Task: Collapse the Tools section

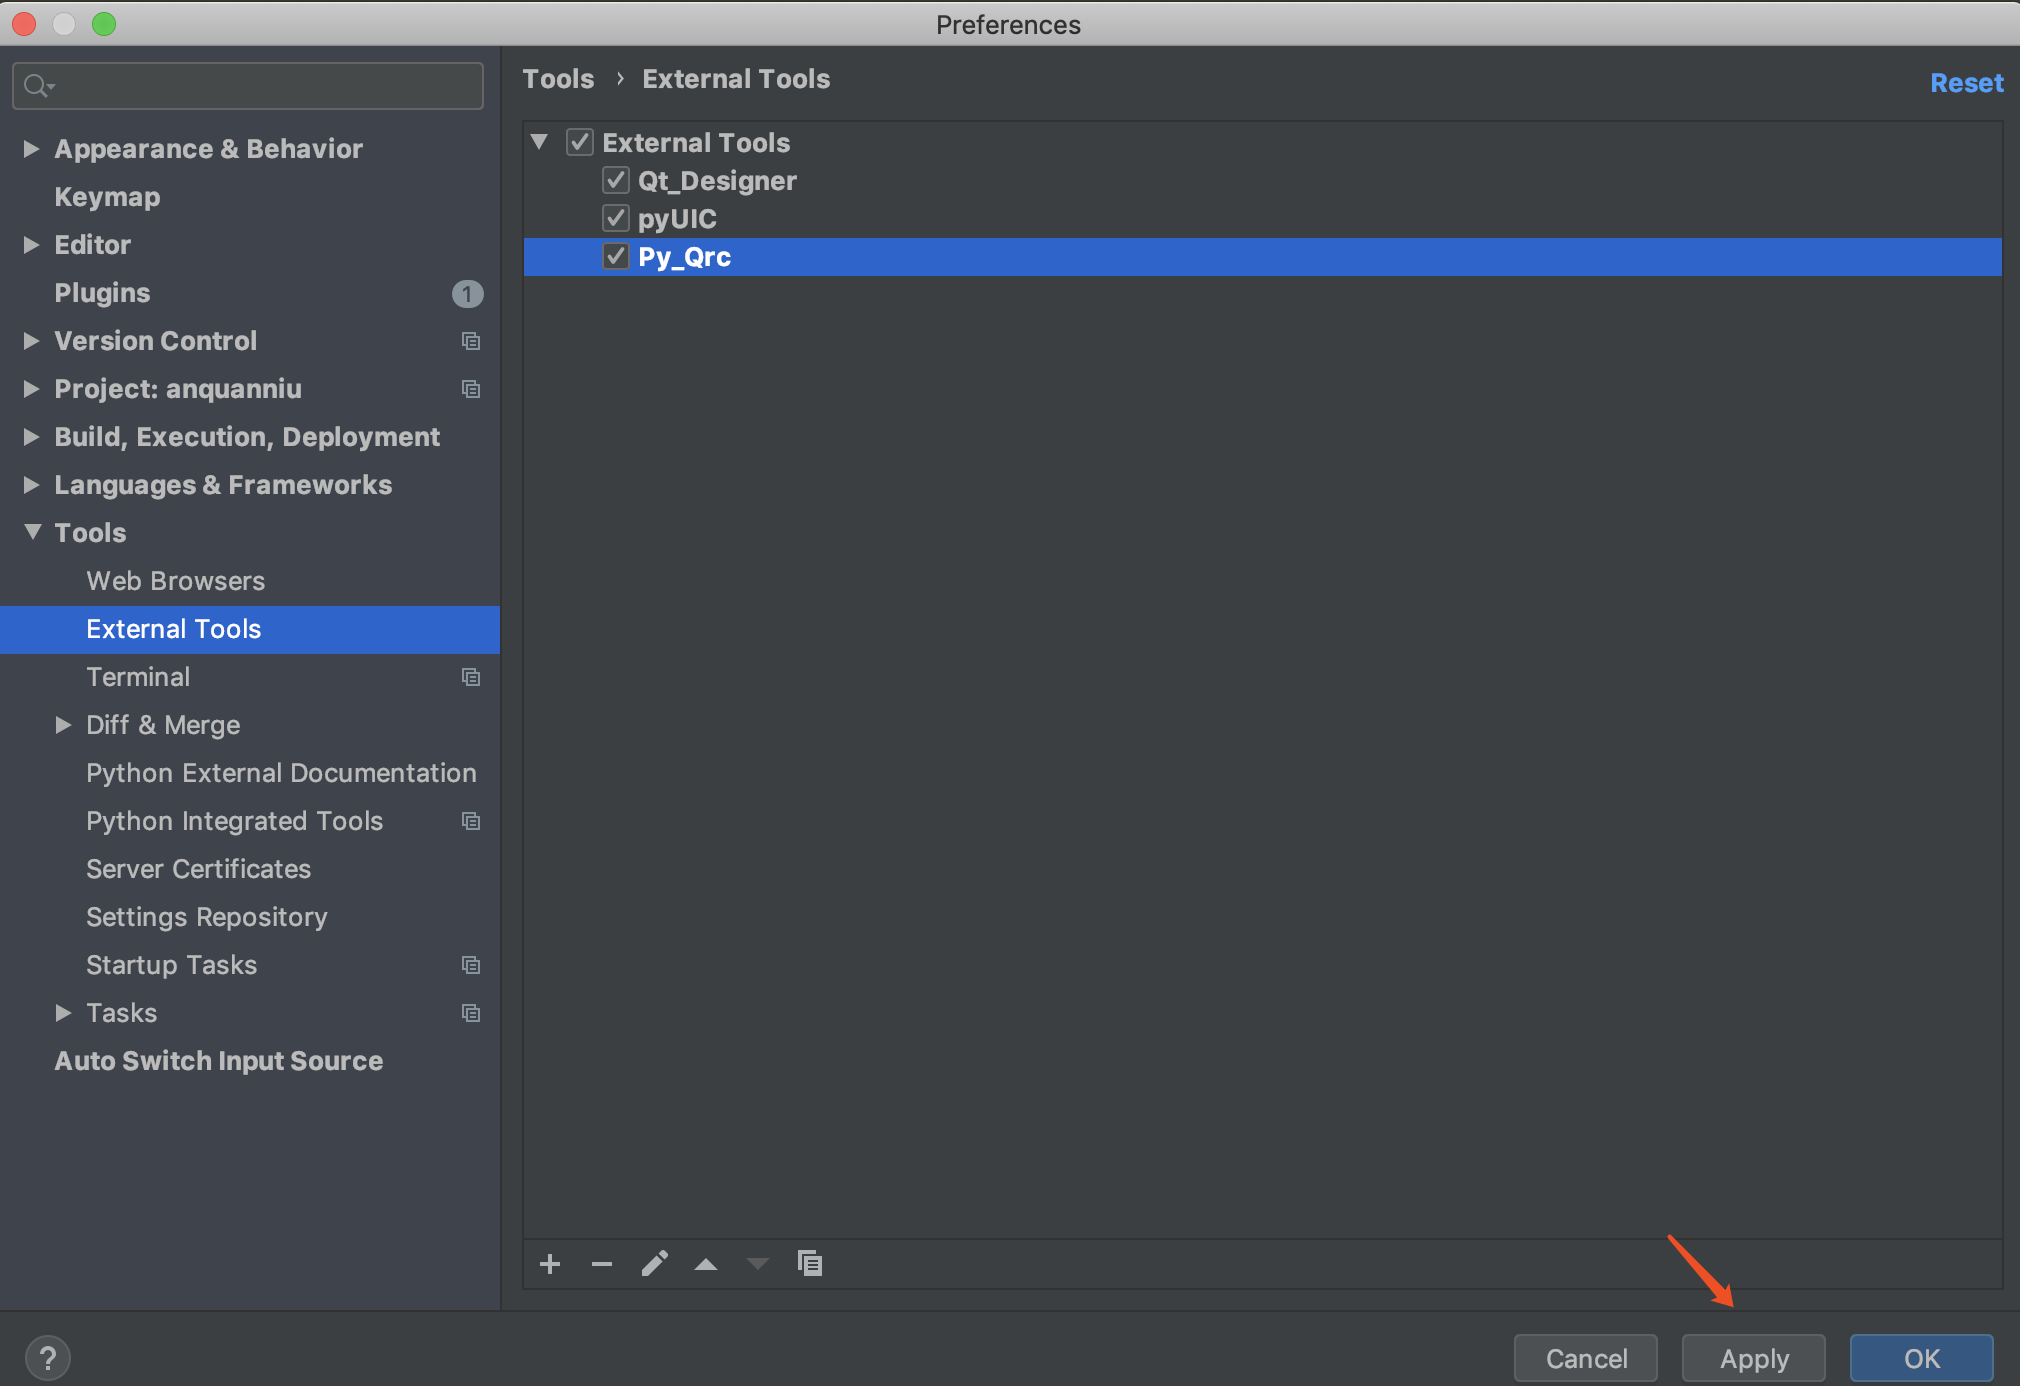Action: pyautogui.click(x=30, y=532)
